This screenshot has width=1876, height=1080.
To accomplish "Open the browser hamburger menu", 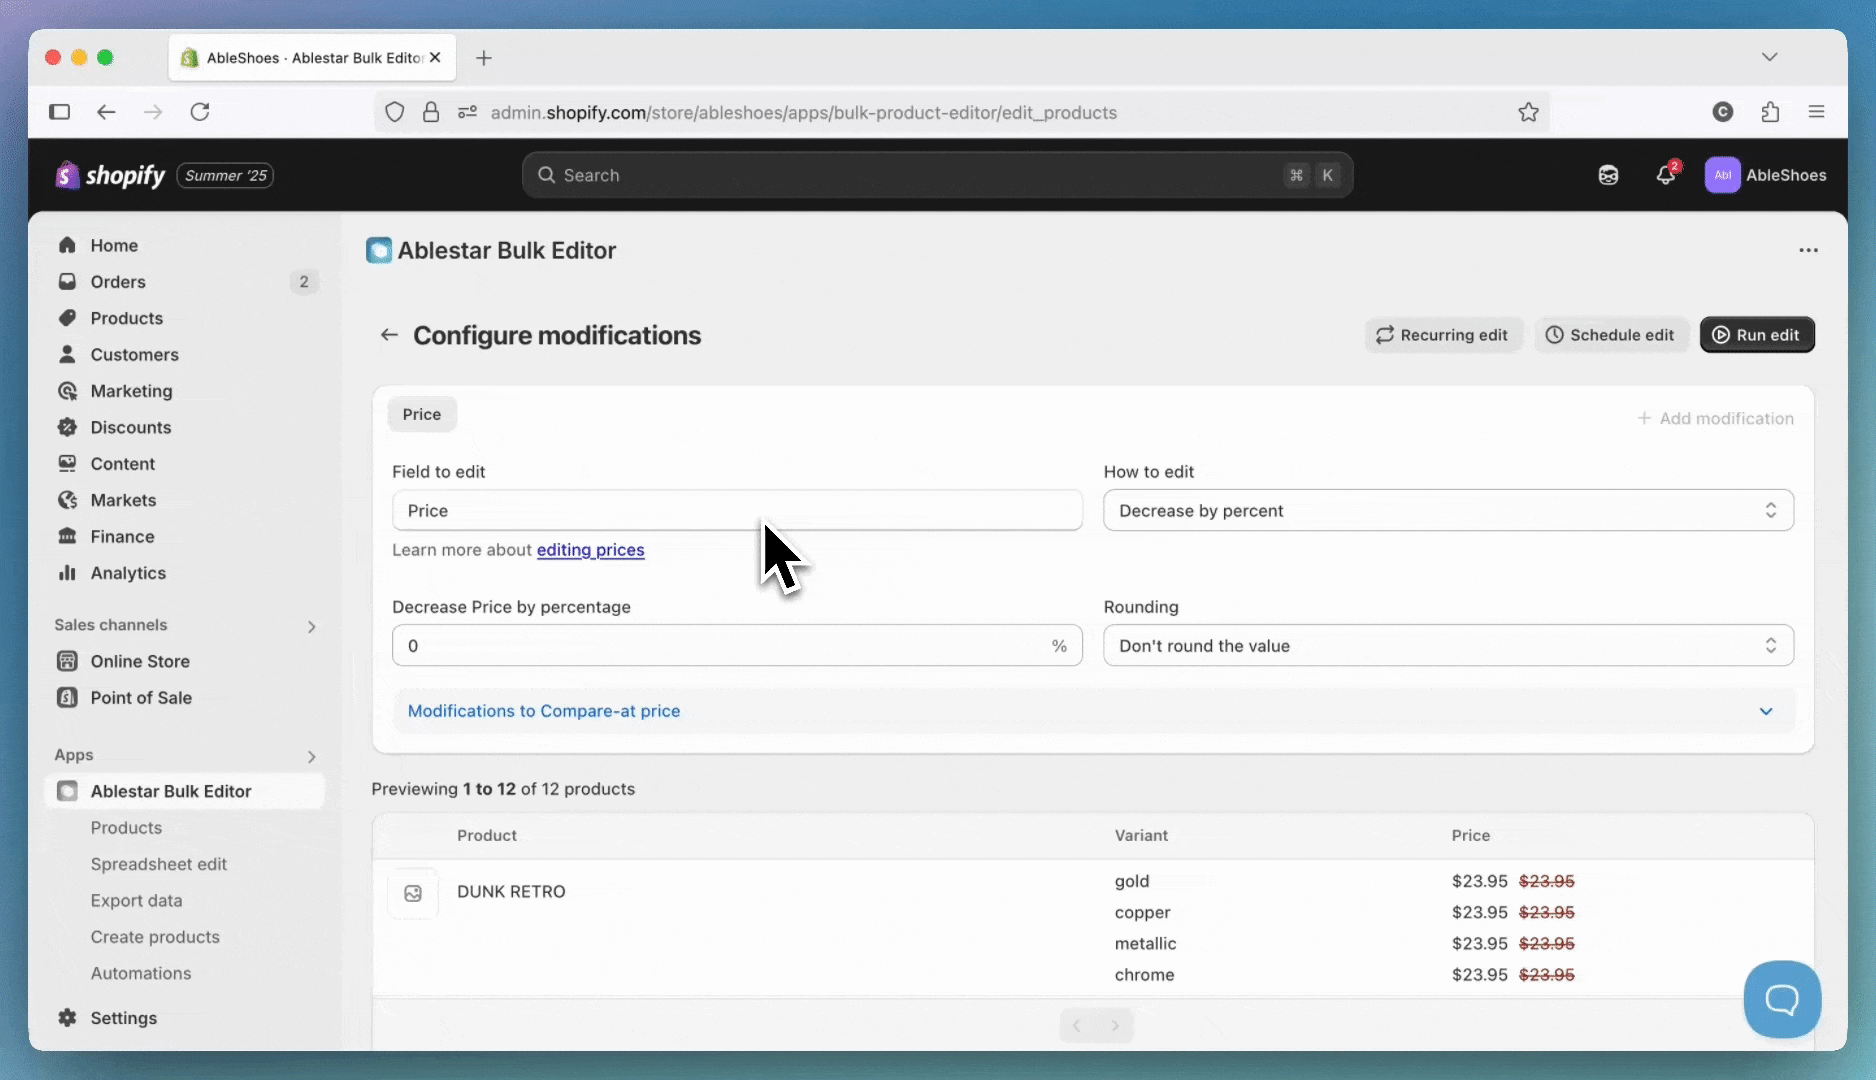I will (x=1816, y=112).
